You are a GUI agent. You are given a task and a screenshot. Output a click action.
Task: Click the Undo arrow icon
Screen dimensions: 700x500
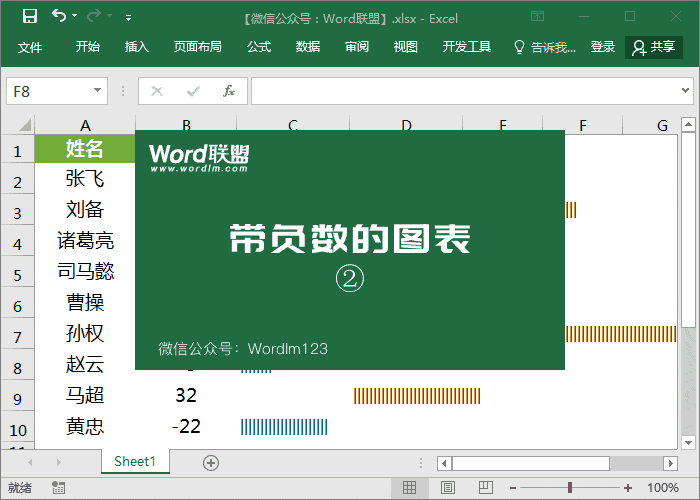pos(58,16)
